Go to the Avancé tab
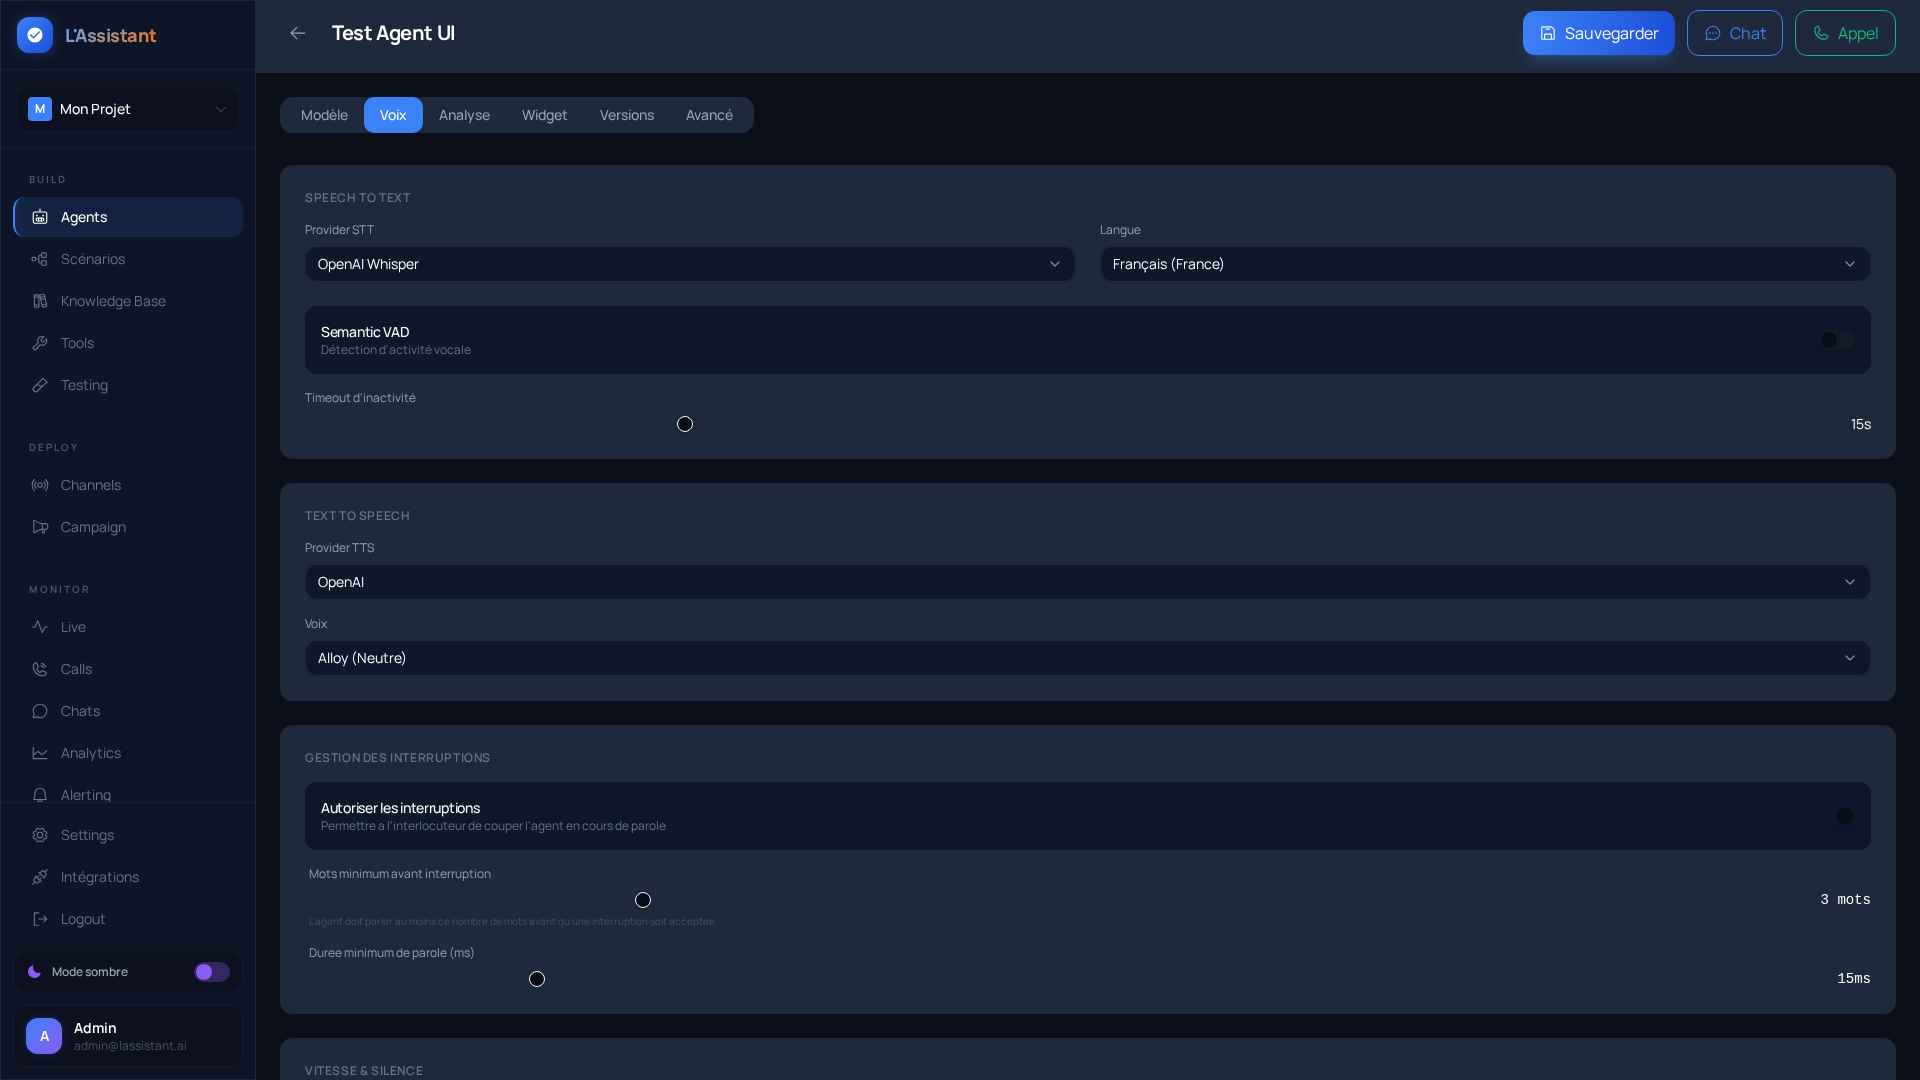The image size is (1920, 1080). click(x=708, y=115)
